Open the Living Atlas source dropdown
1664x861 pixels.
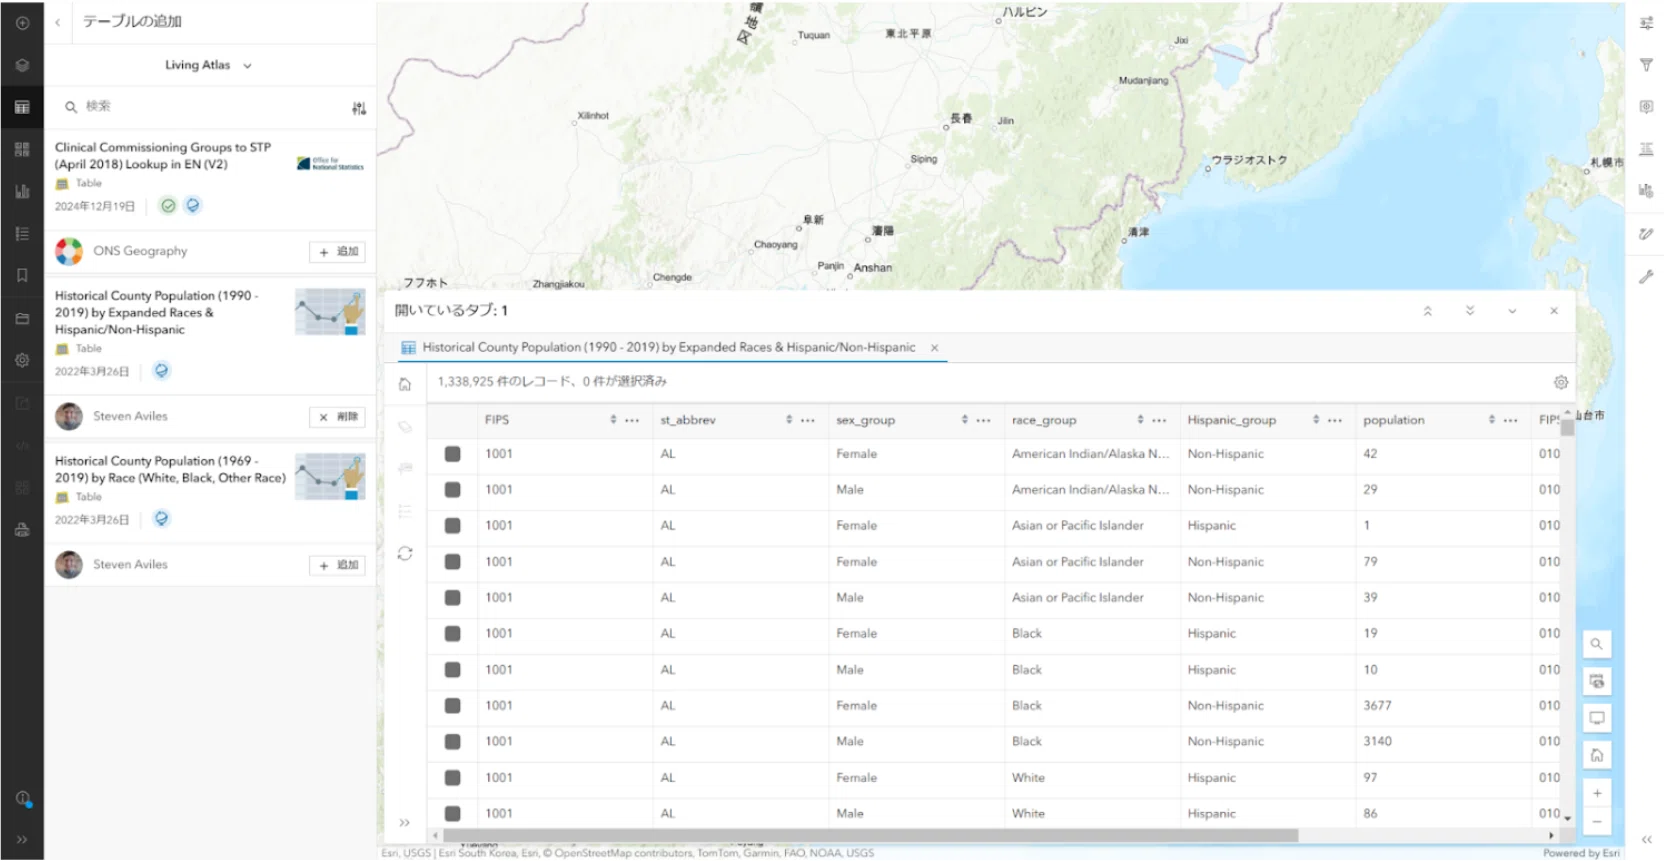point(209,65)
